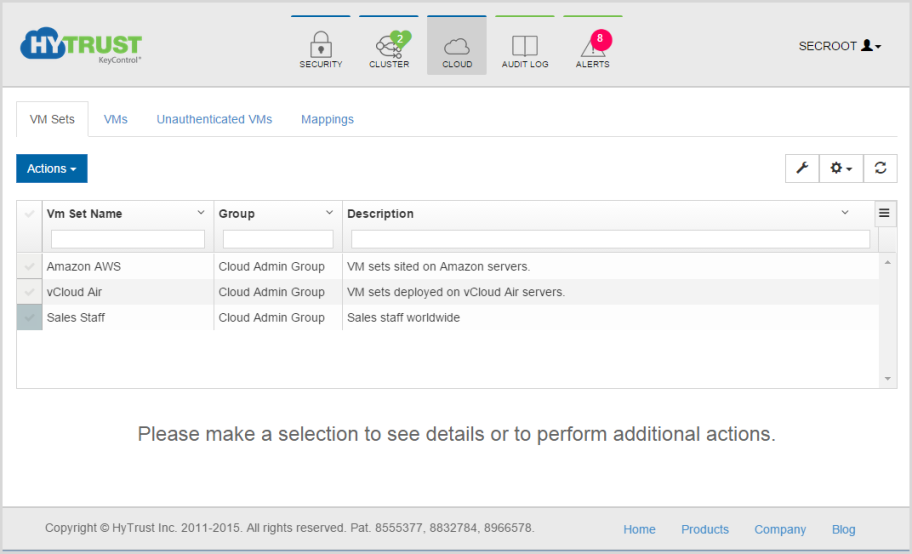Viewport: 912px width, 554px height.
Task: Switch to the Unauthenticated VMs tab
Action: 214,119
